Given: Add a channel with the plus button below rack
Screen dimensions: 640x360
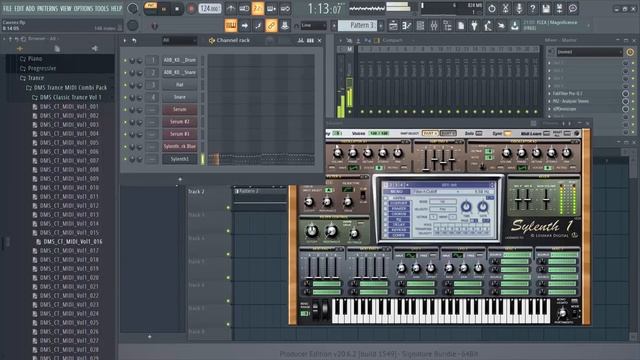Looking at the screenshot, I should (180, 179).
